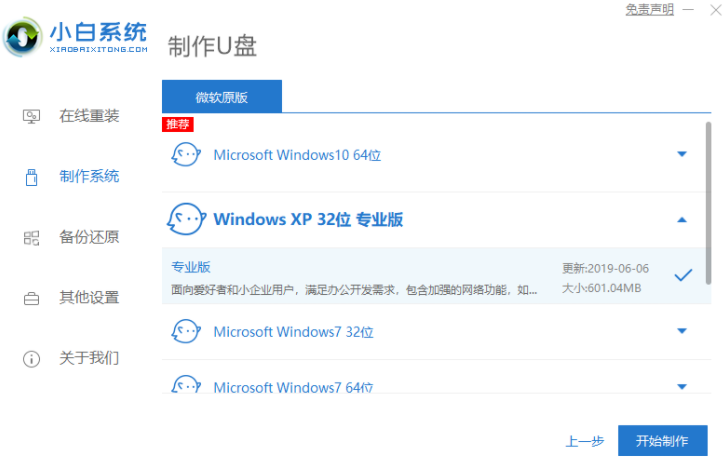
Task: Open the 免责声明 disclaimer link
Action: [x=649, y=9]
